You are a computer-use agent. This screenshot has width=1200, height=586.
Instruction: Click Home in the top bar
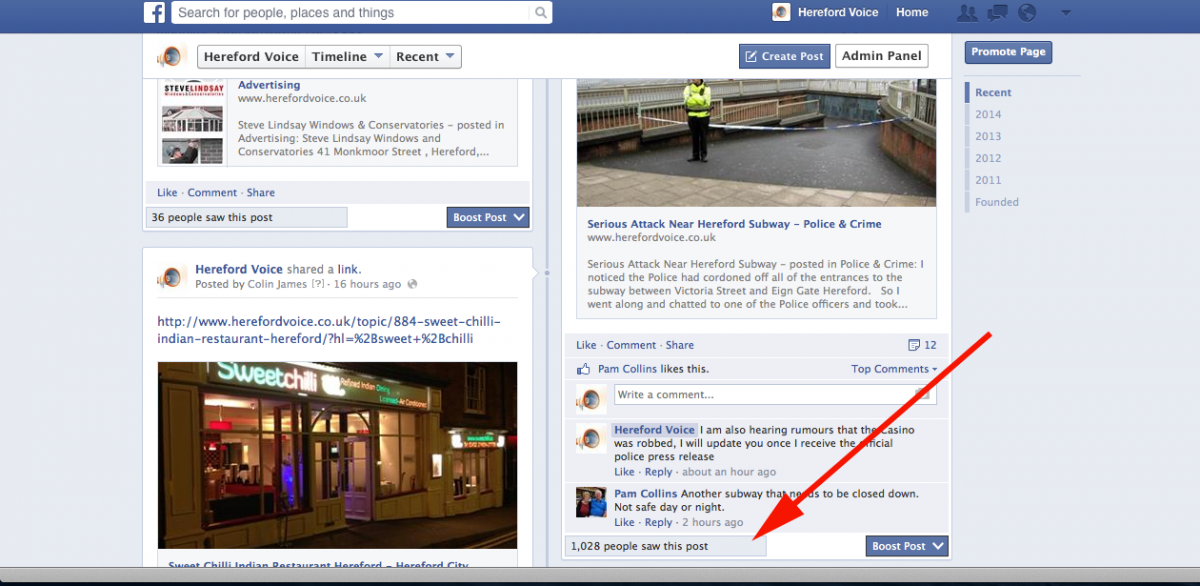click(x=912, y=13)
